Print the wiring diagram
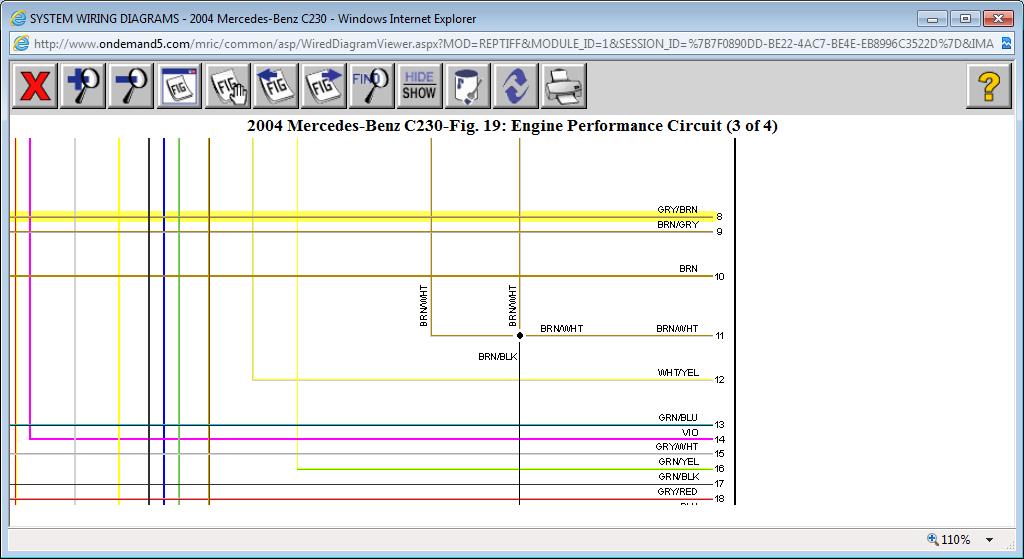Screen dimensions: 1024x559 click(563, 86)
